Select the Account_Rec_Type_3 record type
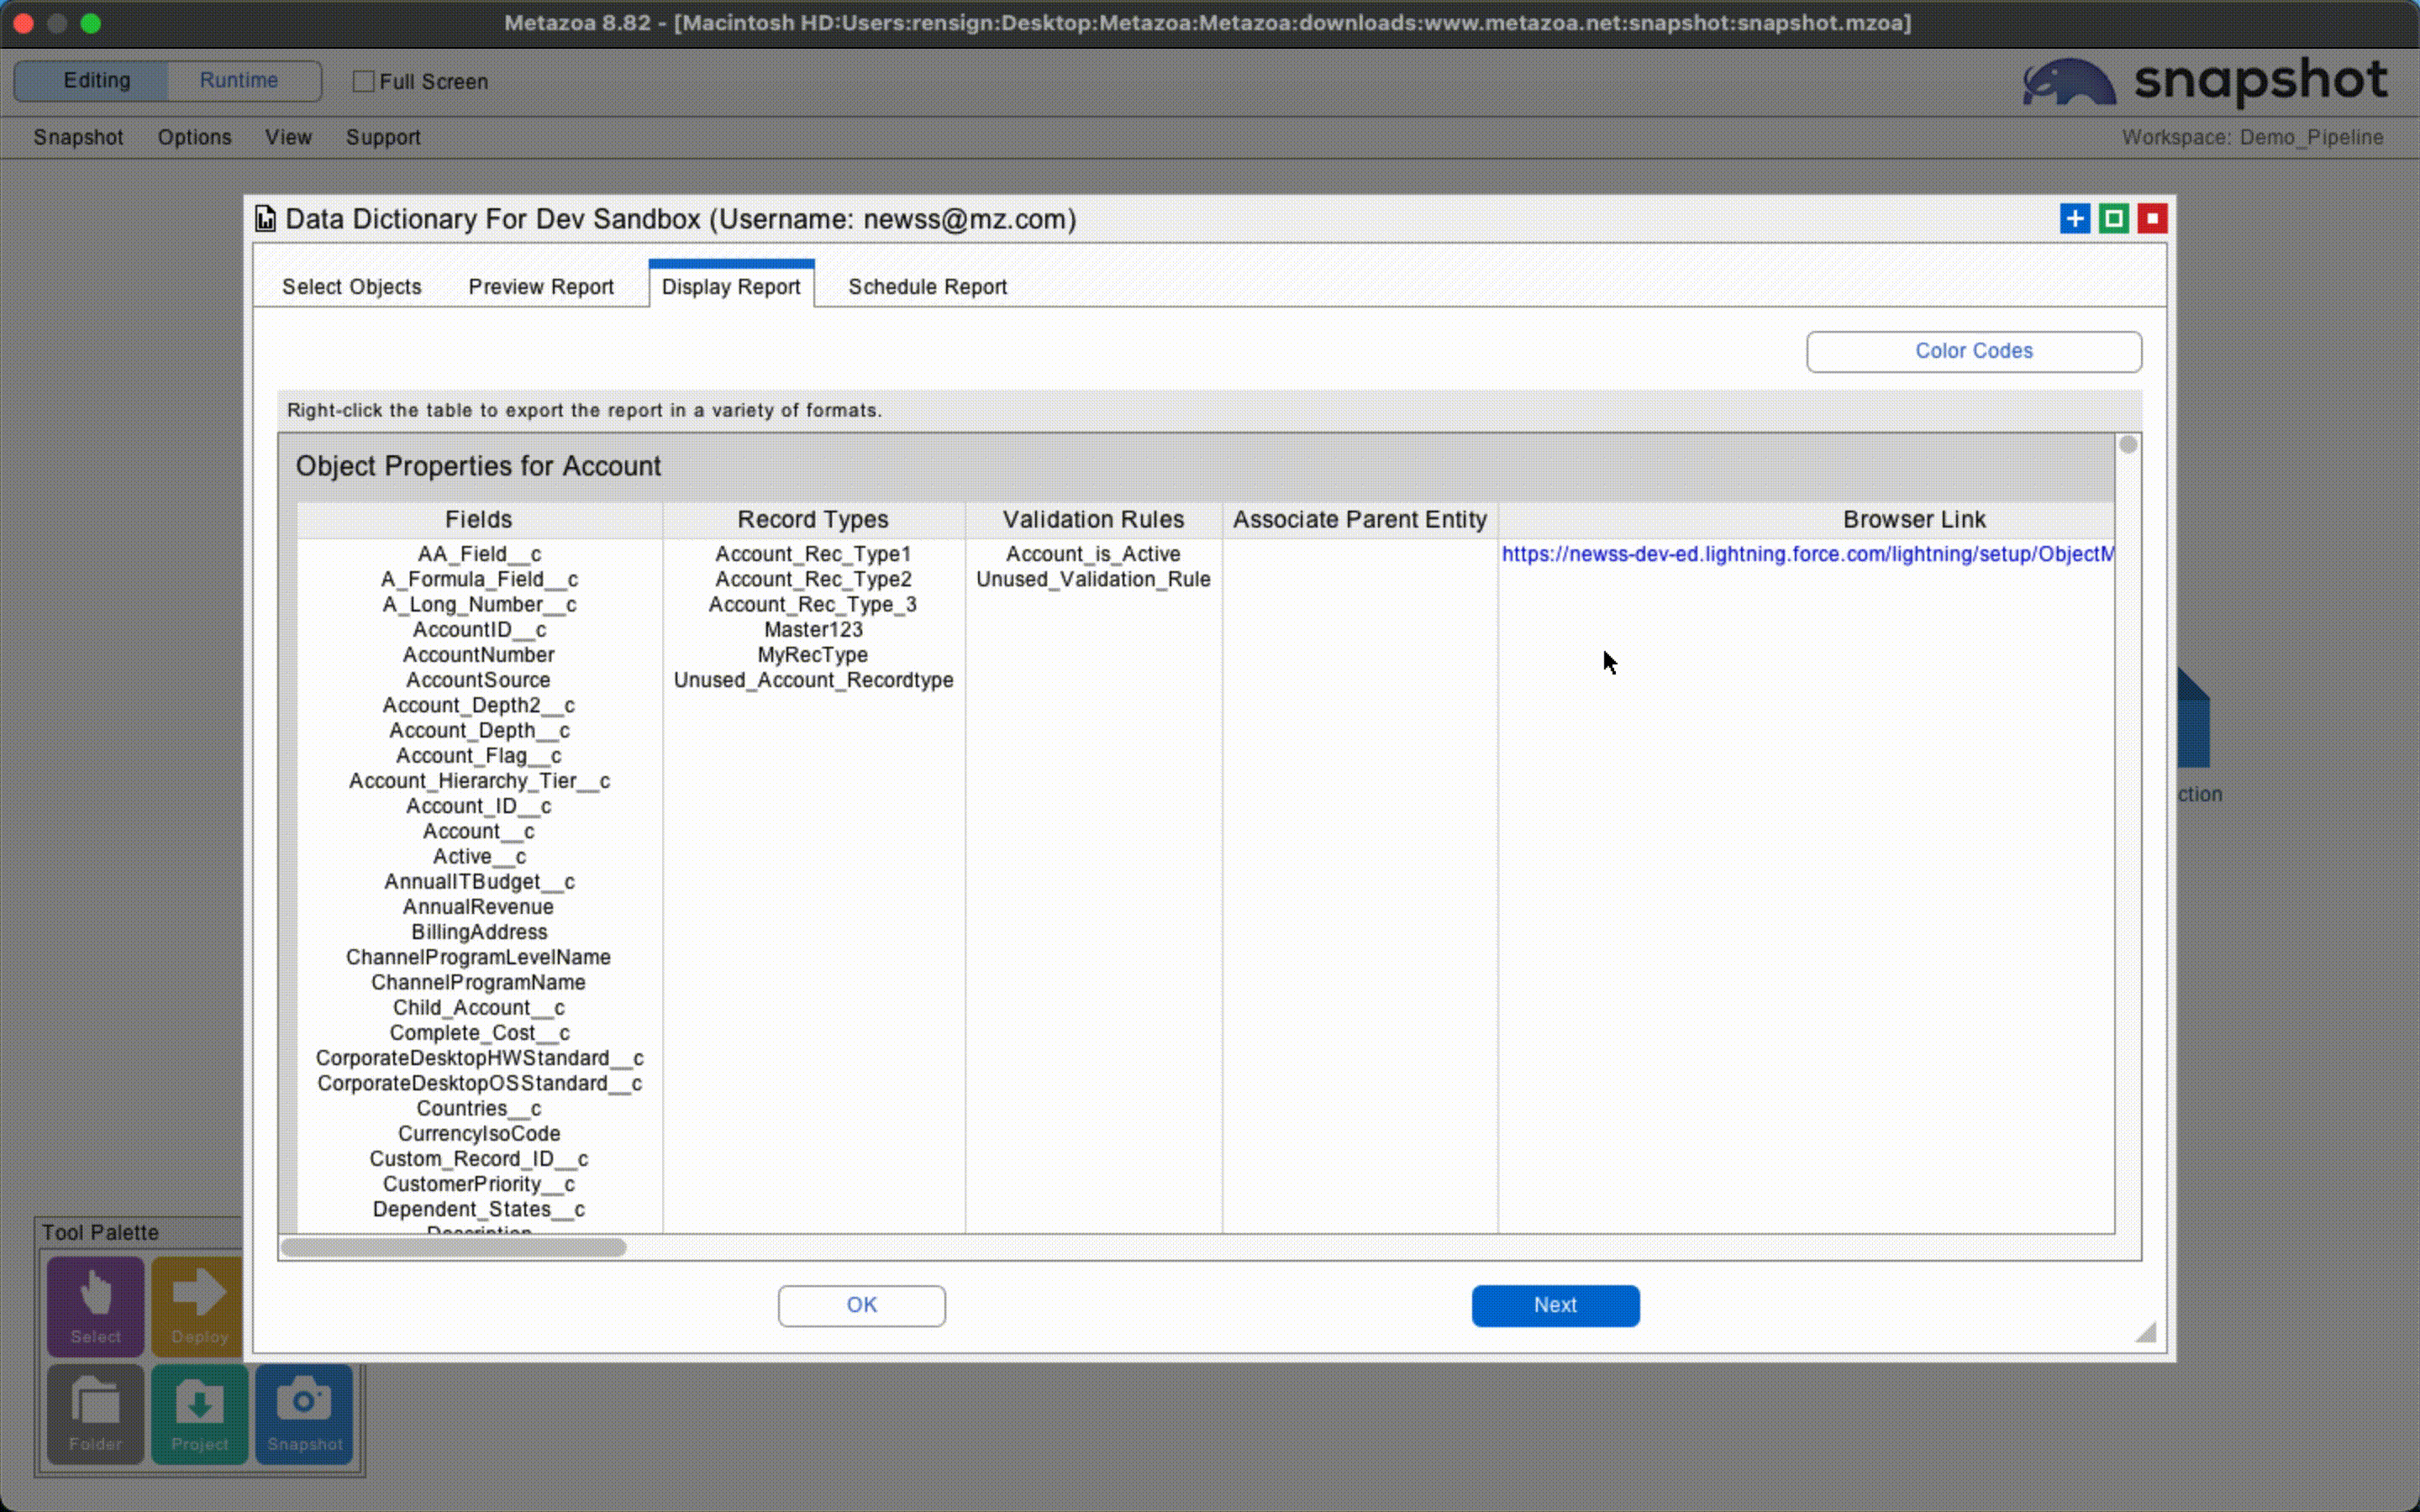 tap(813, 604)
